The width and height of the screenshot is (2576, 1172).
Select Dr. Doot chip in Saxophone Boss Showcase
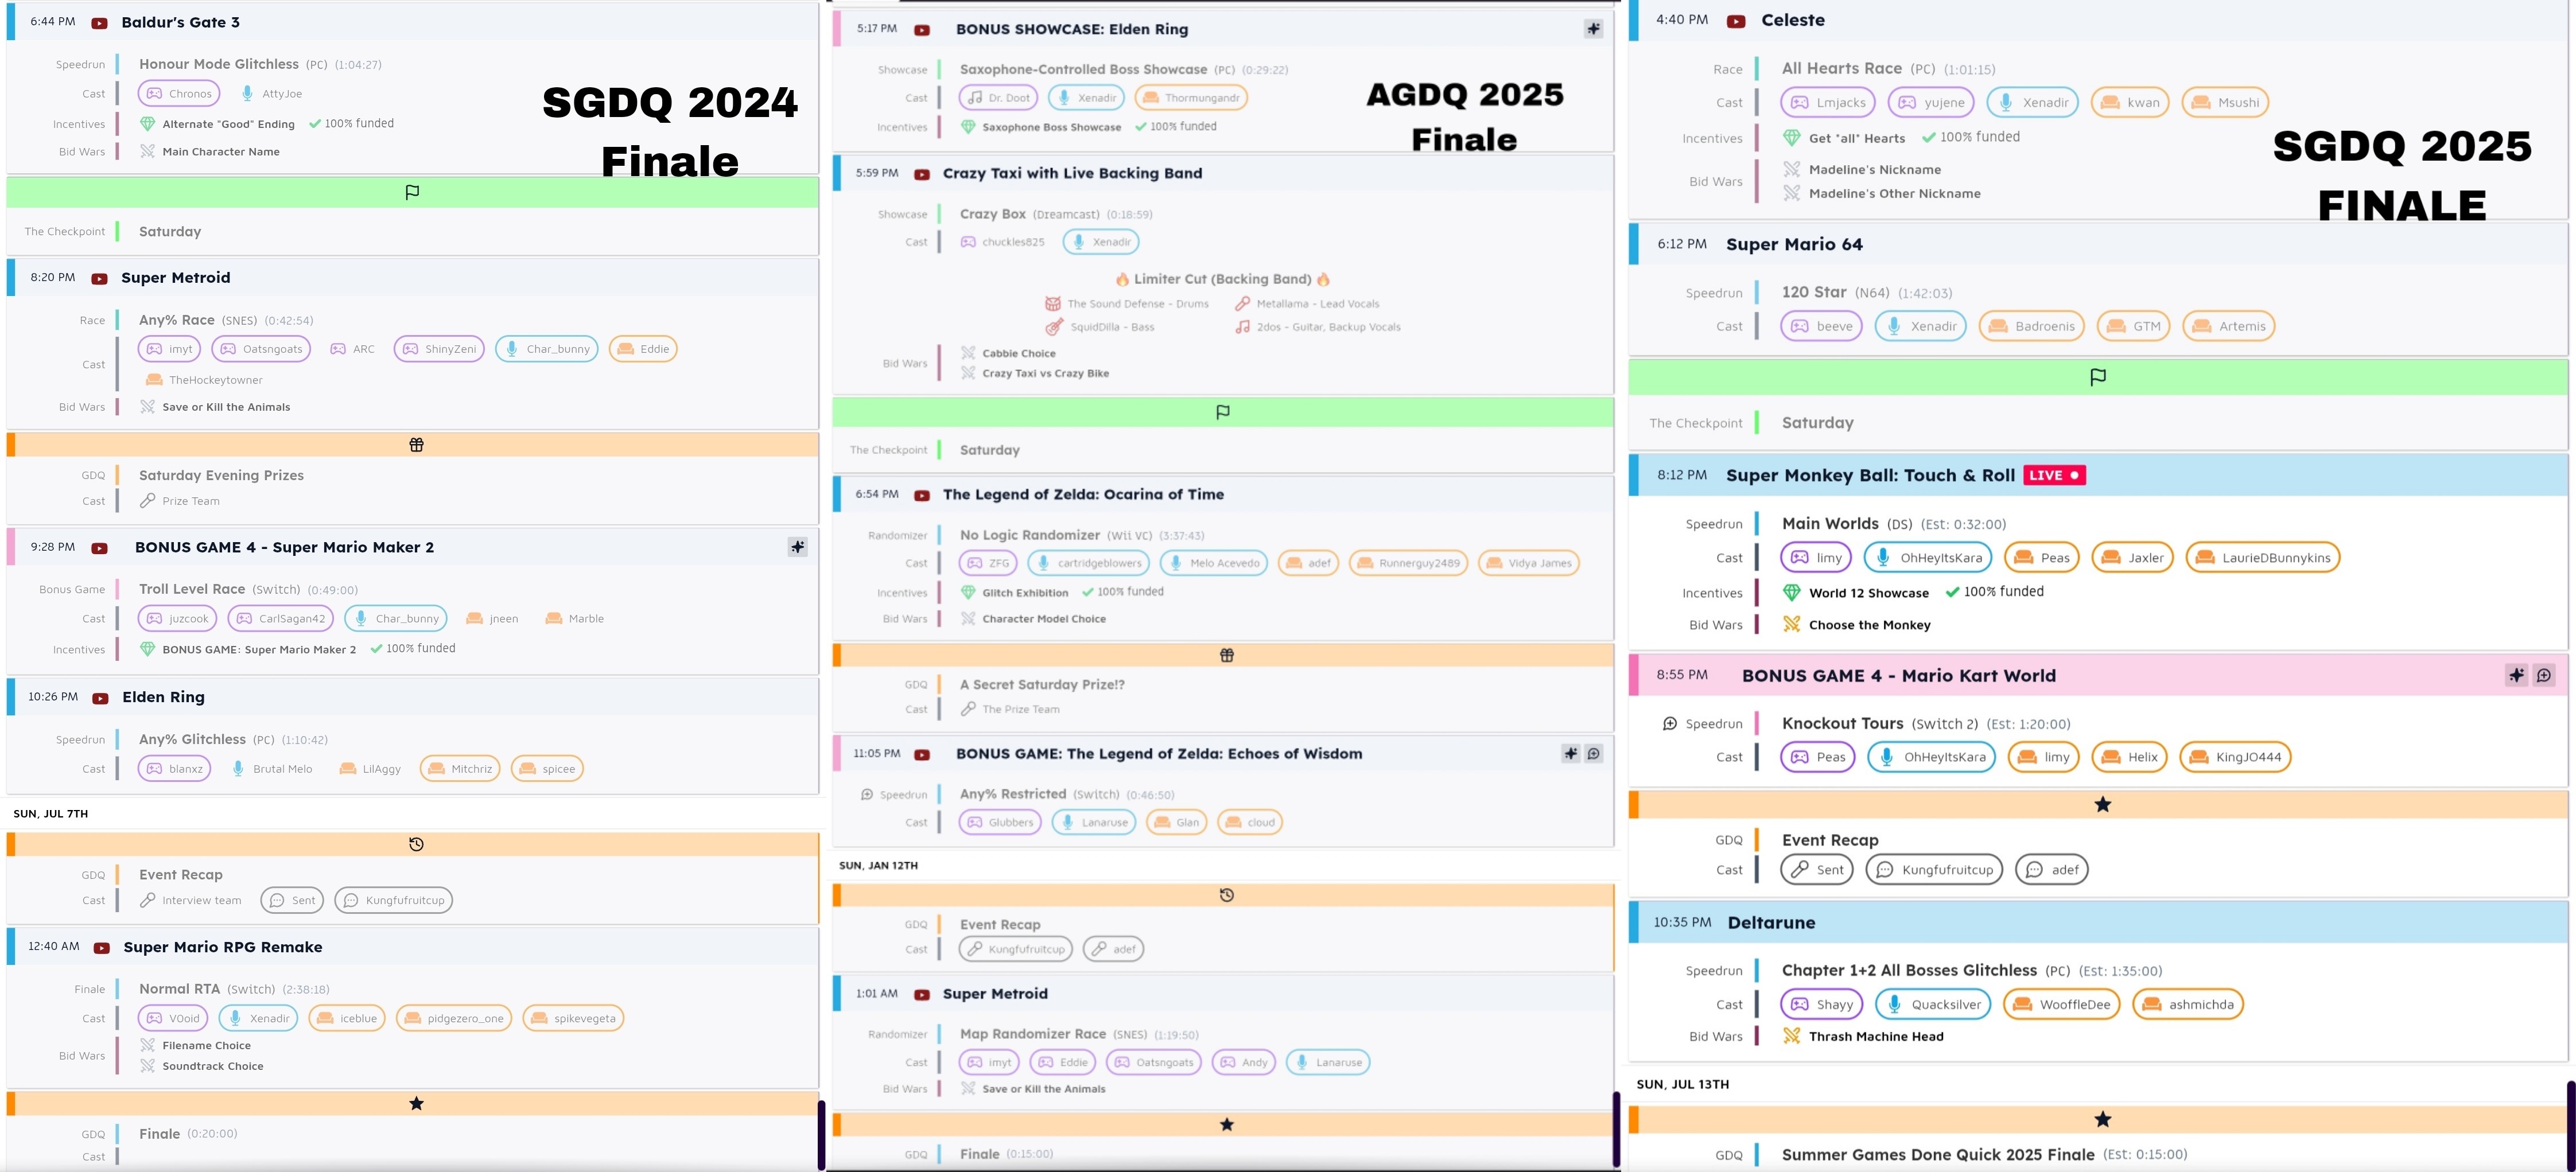coord(998,98)
